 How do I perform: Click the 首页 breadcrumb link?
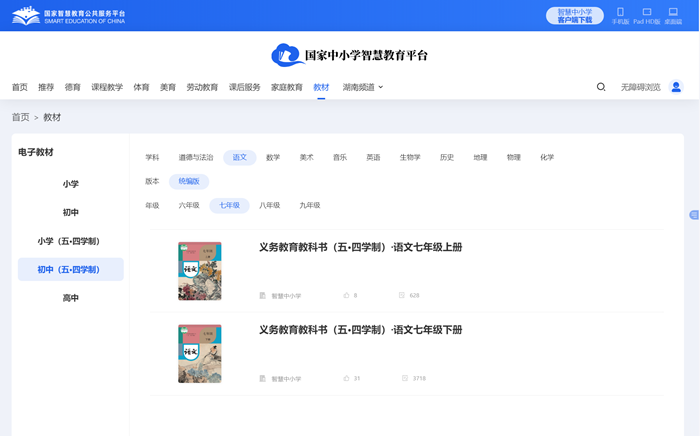(x=21, y=117)
